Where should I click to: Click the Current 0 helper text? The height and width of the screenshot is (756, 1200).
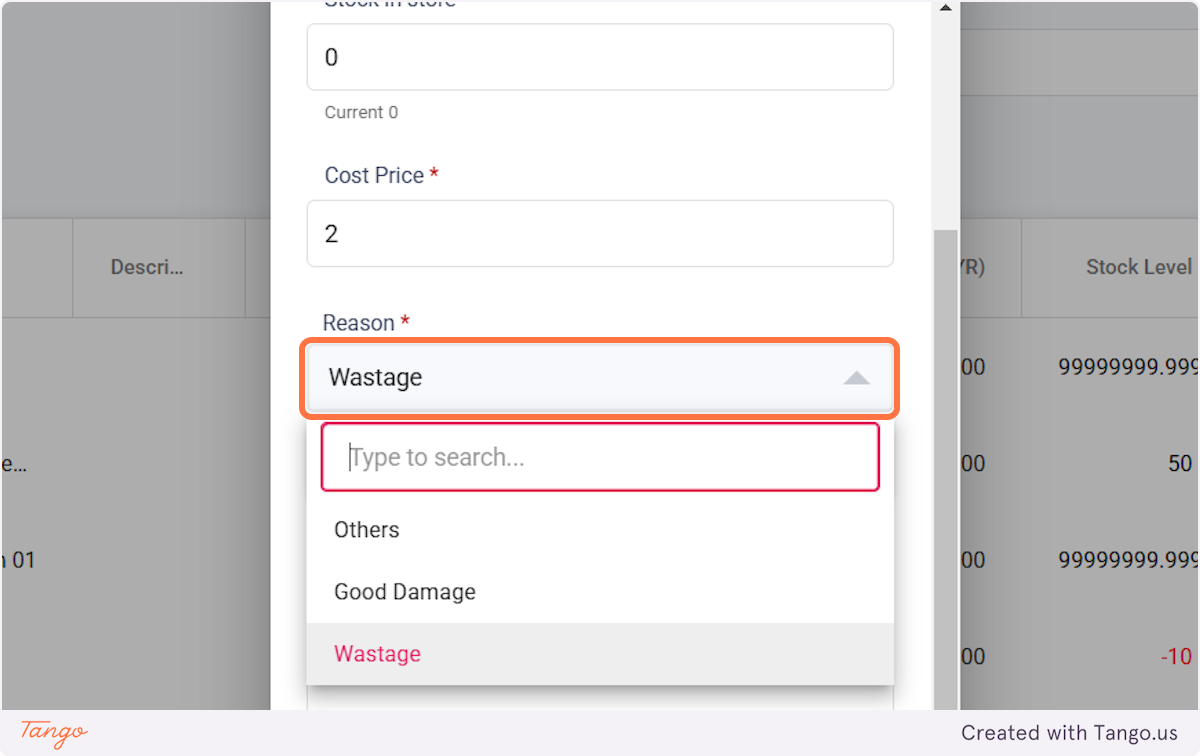[x=361, y=112]
